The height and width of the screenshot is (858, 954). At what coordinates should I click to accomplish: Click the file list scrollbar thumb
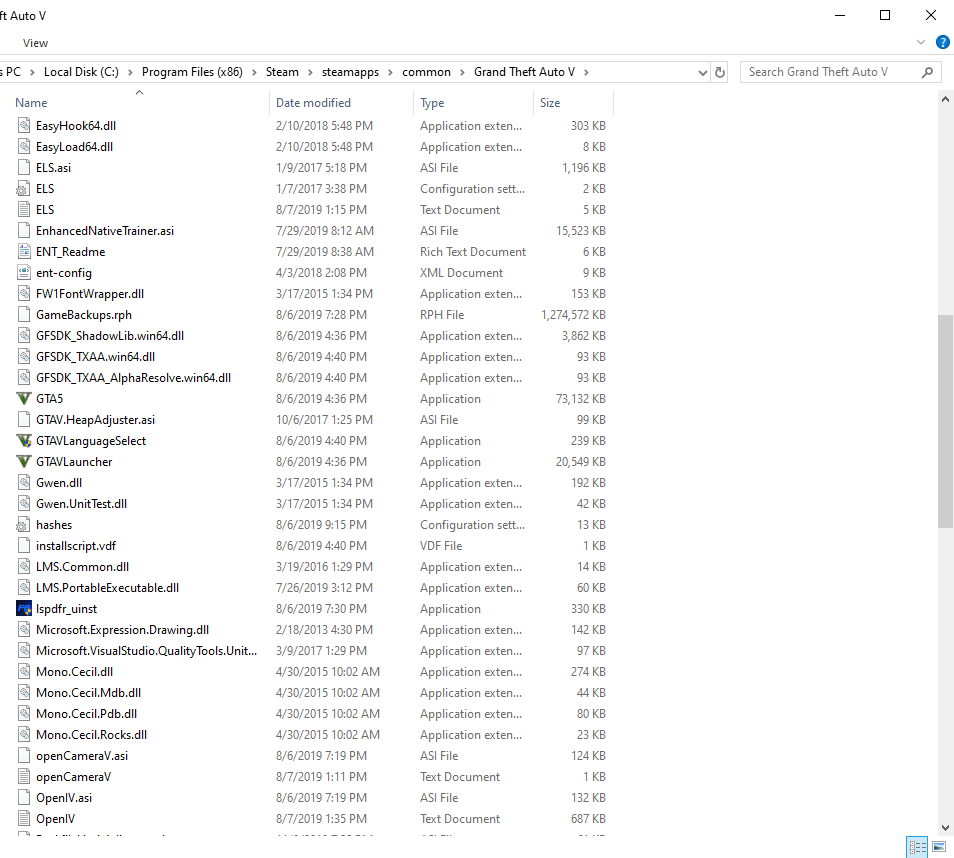(945, 421)
